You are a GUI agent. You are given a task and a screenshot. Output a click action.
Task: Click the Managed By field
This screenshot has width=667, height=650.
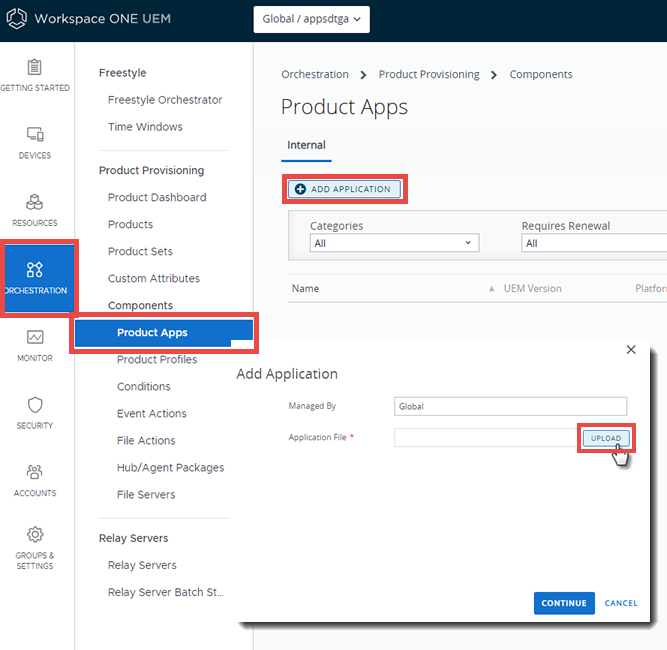(x=510, y=406)
